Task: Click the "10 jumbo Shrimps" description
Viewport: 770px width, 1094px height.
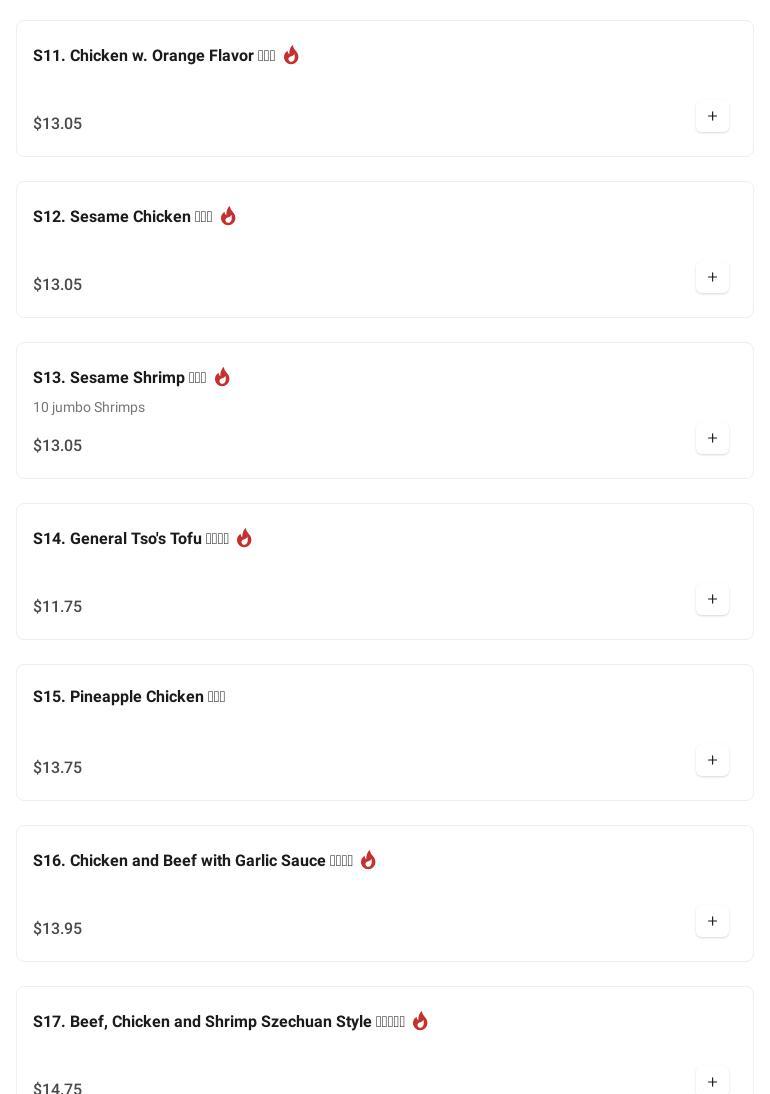Action: tap(89, 408)
